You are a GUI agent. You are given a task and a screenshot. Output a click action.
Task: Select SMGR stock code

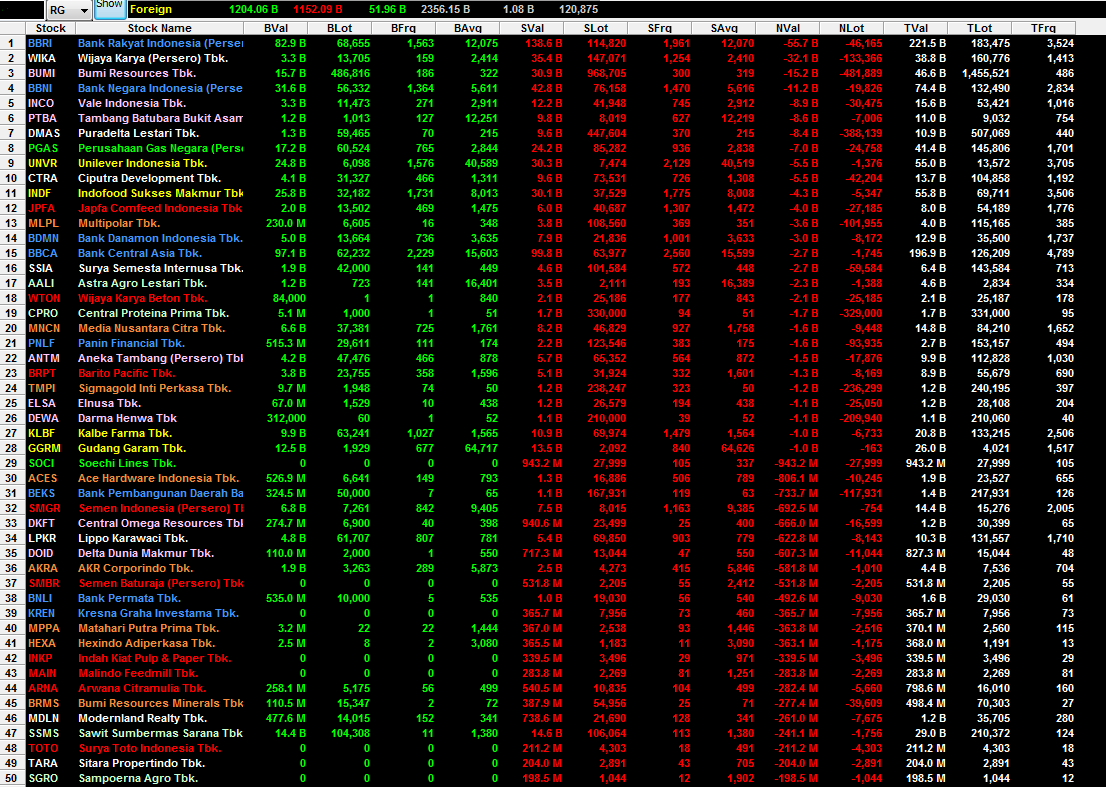[x=44, y=508]
